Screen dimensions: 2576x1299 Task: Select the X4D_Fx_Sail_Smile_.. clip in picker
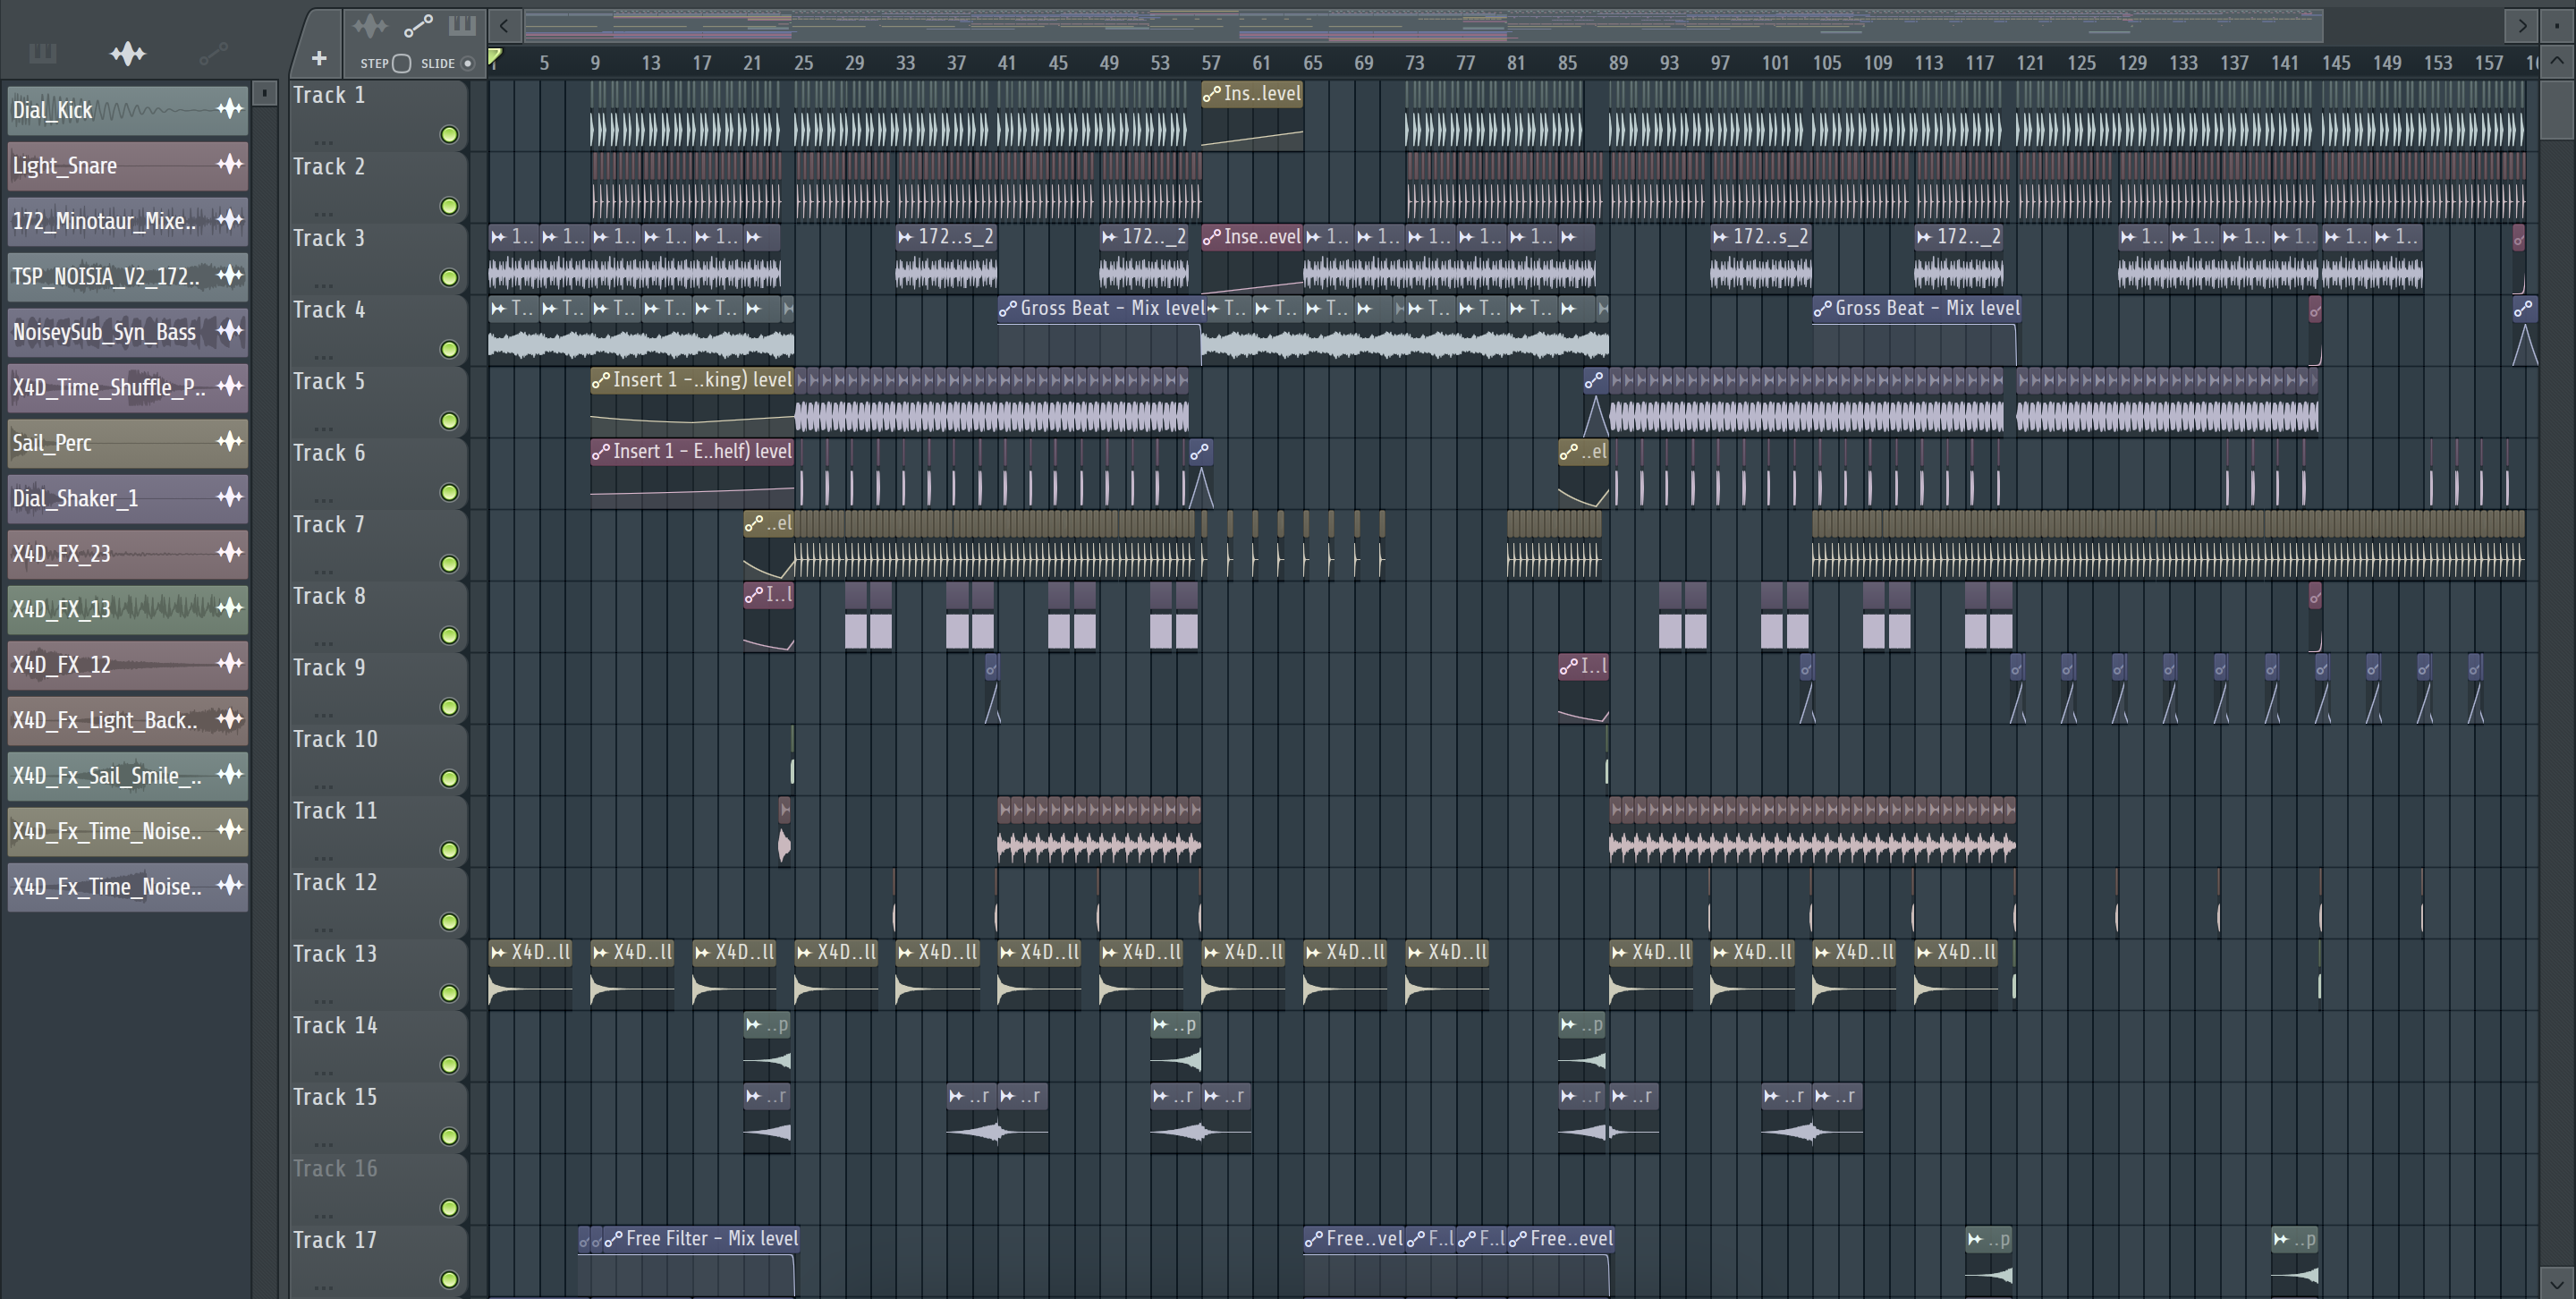(x=127, y=776)
